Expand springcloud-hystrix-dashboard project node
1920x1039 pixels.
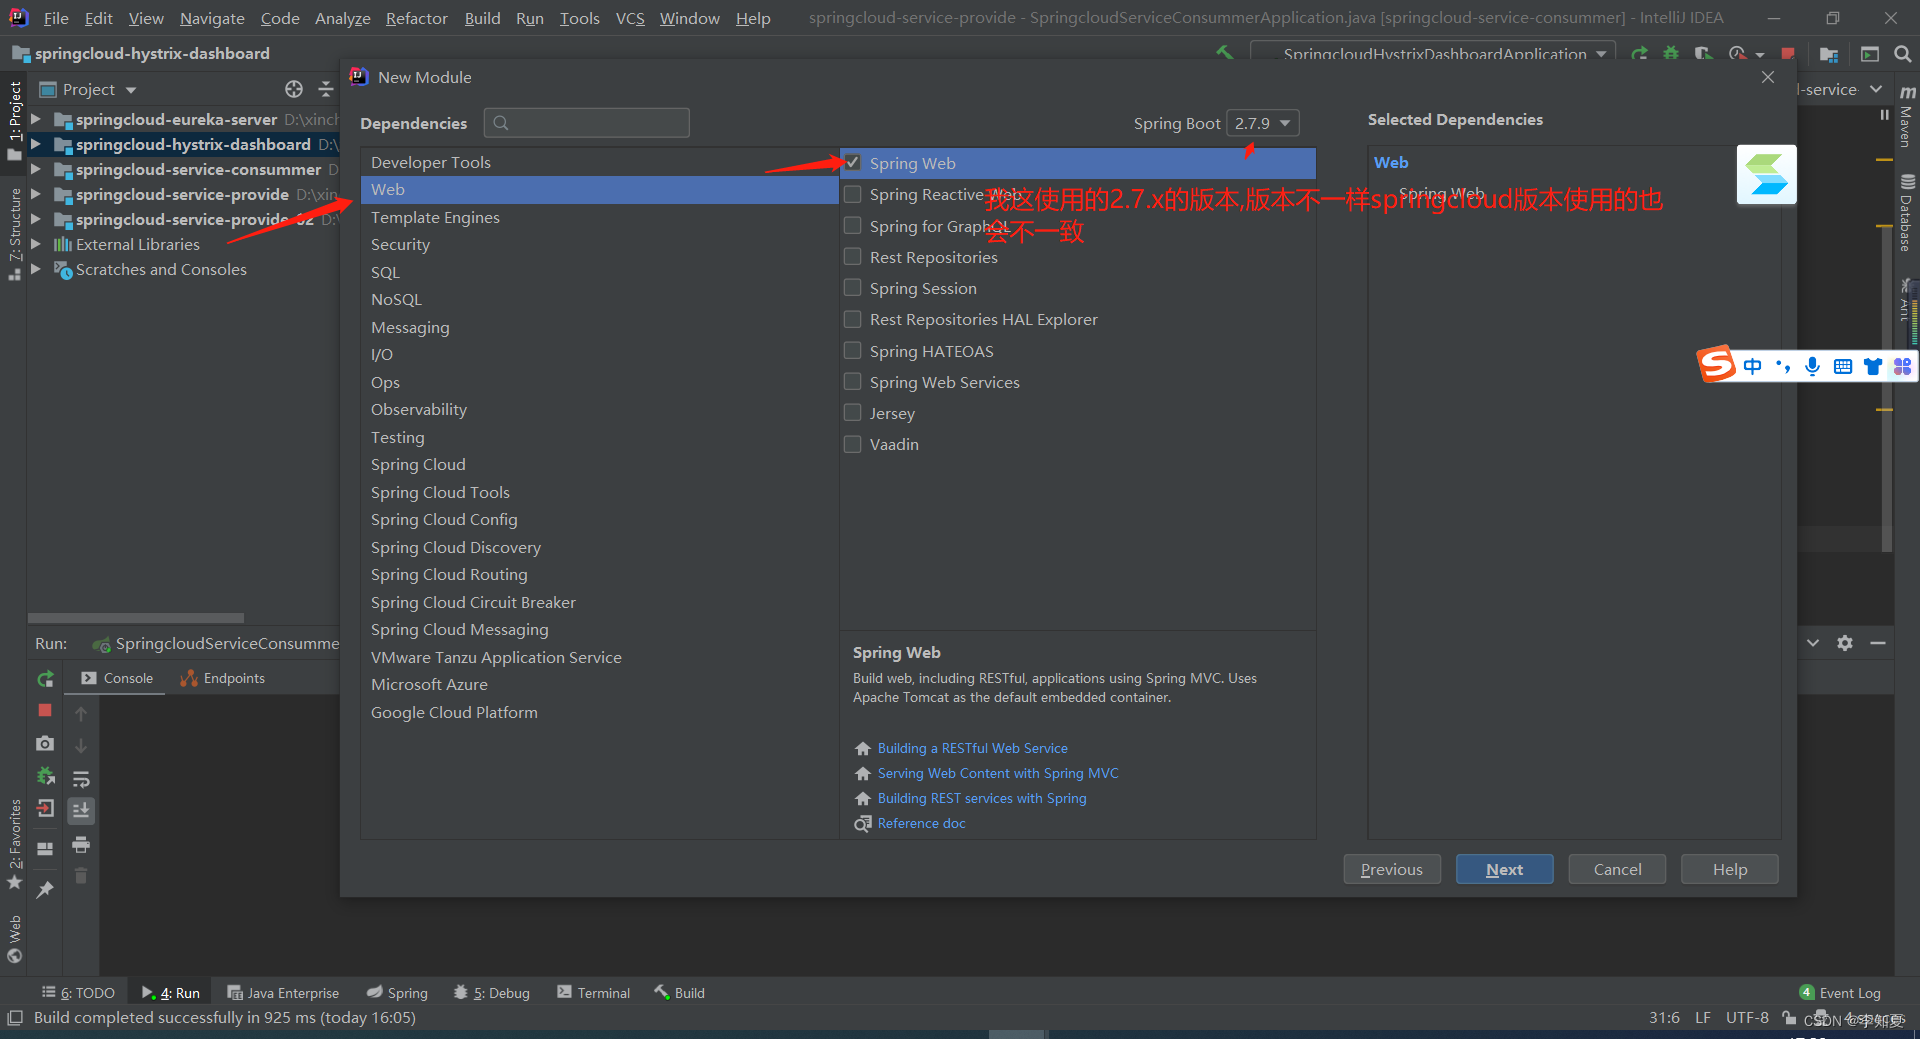[x=36, y=144]
